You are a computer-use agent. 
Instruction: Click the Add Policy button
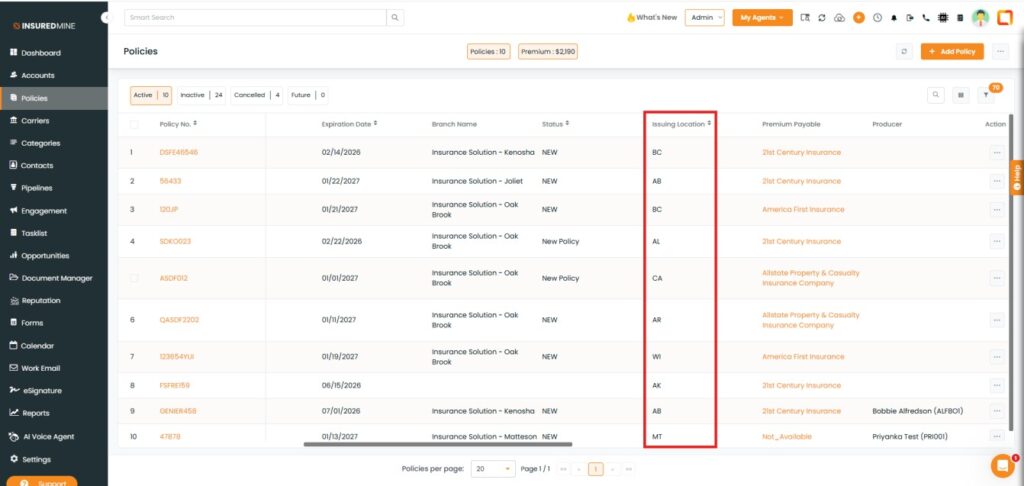952,51
